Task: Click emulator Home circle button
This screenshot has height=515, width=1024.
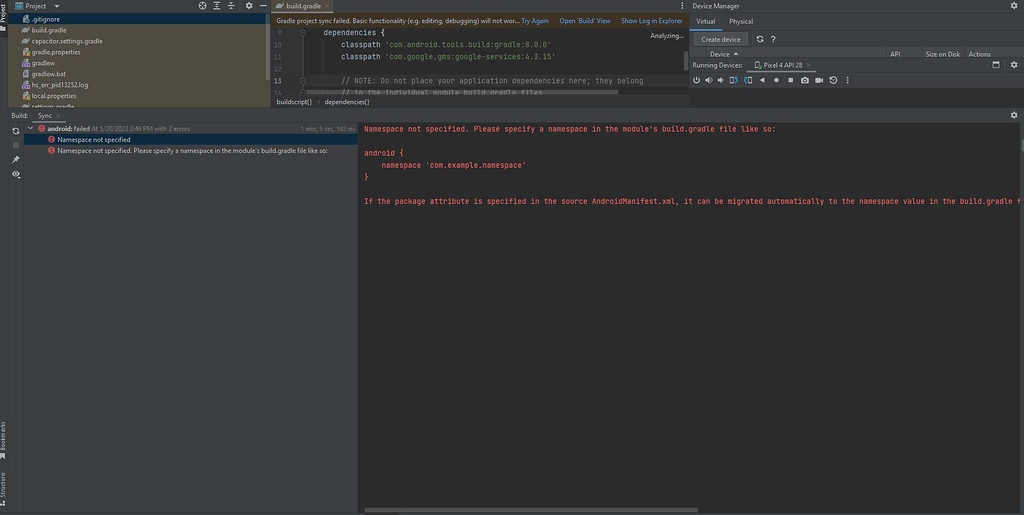Action: (776, 80)
